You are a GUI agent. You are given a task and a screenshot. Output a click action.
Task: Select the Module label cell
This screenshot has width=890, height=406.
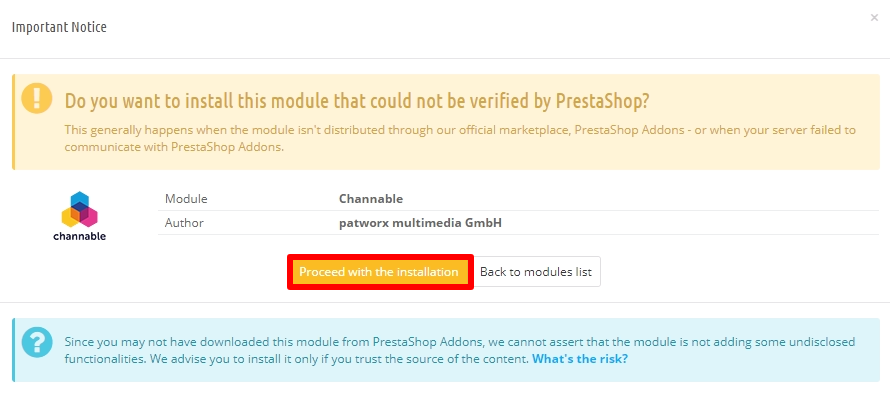(186, 199)
